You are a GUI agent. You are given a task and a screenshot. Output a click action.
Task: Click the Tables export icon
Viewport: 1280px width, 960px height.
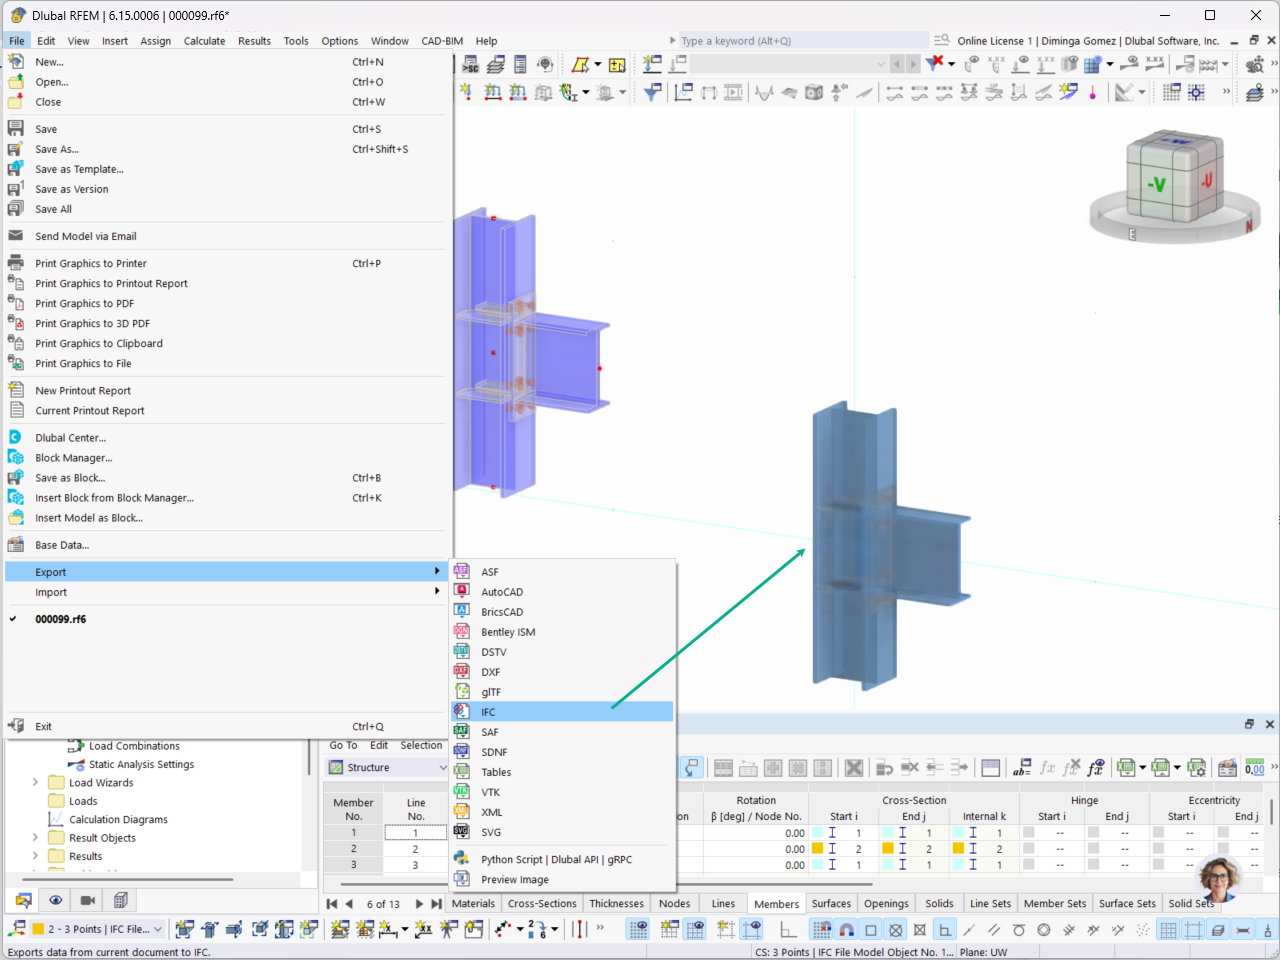pyautogui.click(x=461, y=771)
